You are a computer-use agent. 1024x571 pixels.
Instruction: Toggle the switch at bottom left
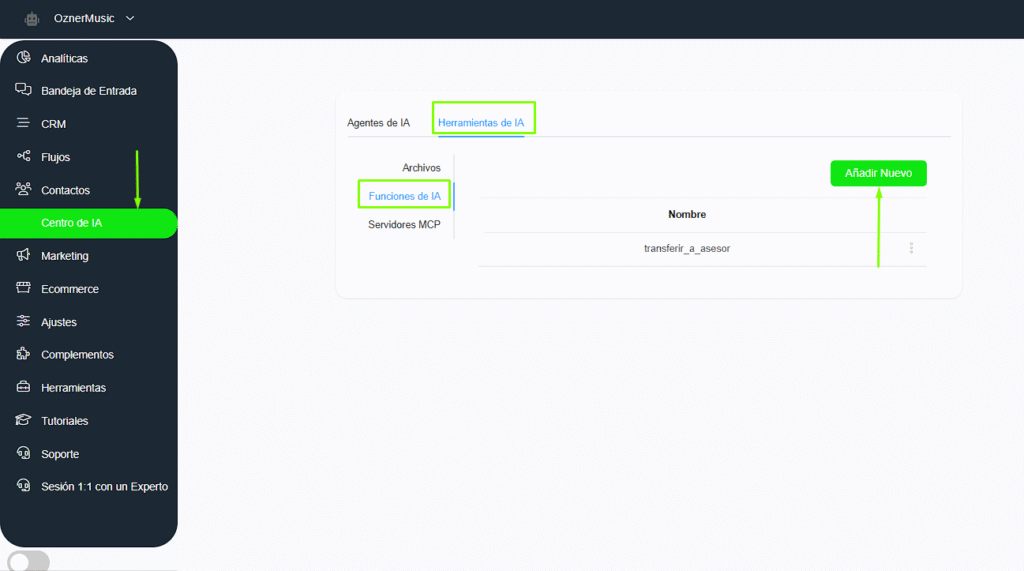pyautogui.click(x=28, y=561)
